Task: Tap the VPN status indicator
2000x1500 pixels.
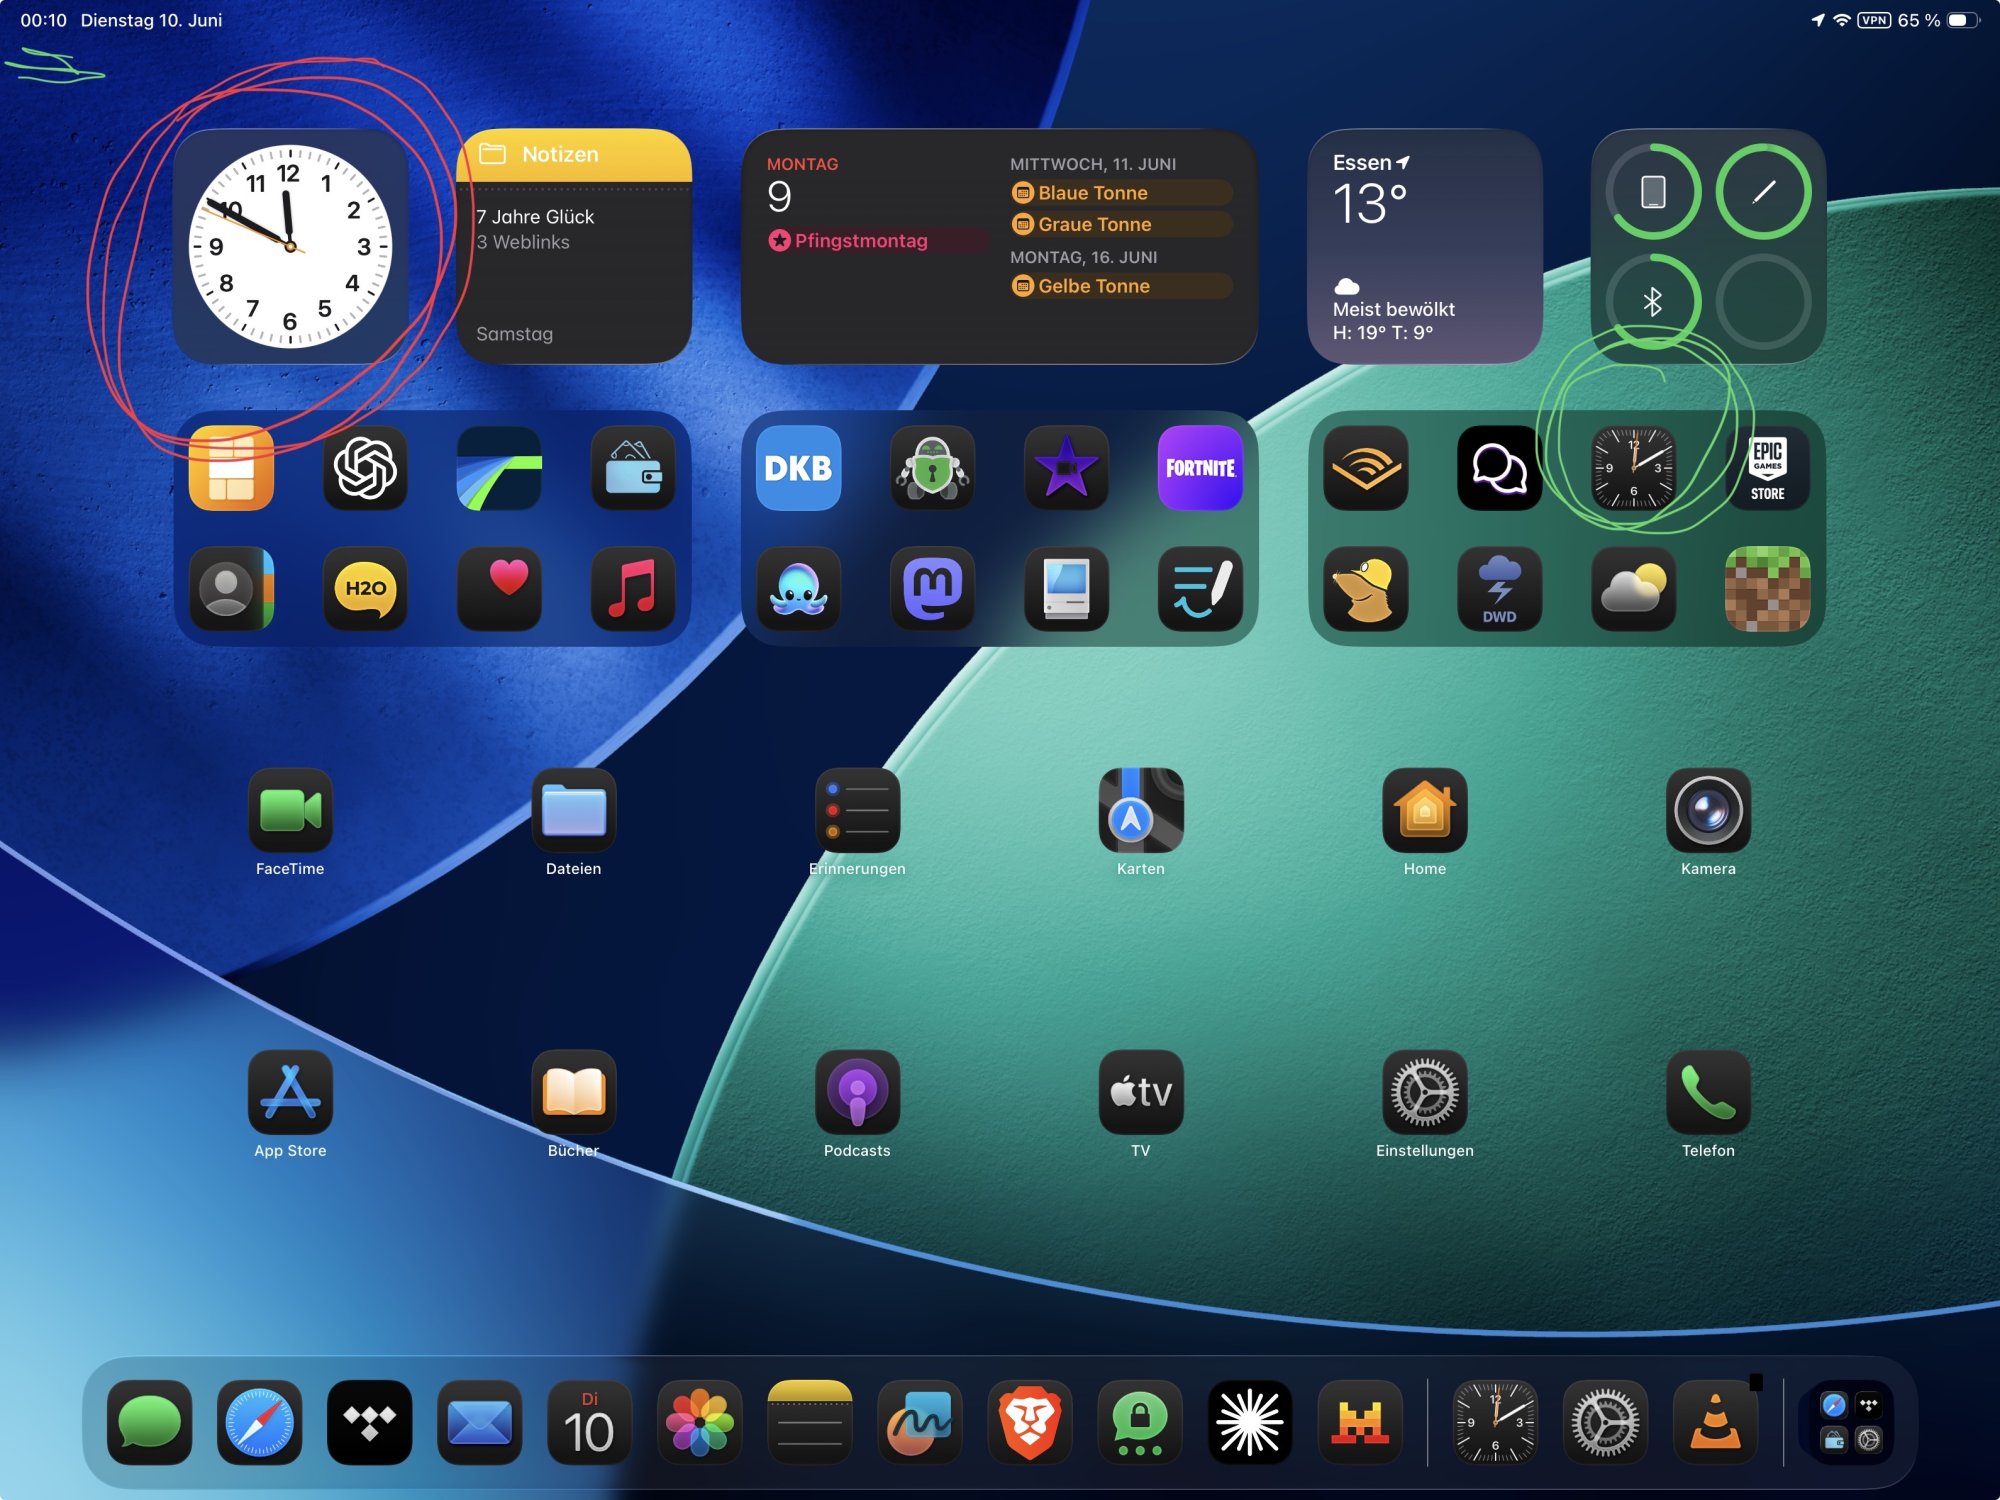Action: tap(1873, 20)
